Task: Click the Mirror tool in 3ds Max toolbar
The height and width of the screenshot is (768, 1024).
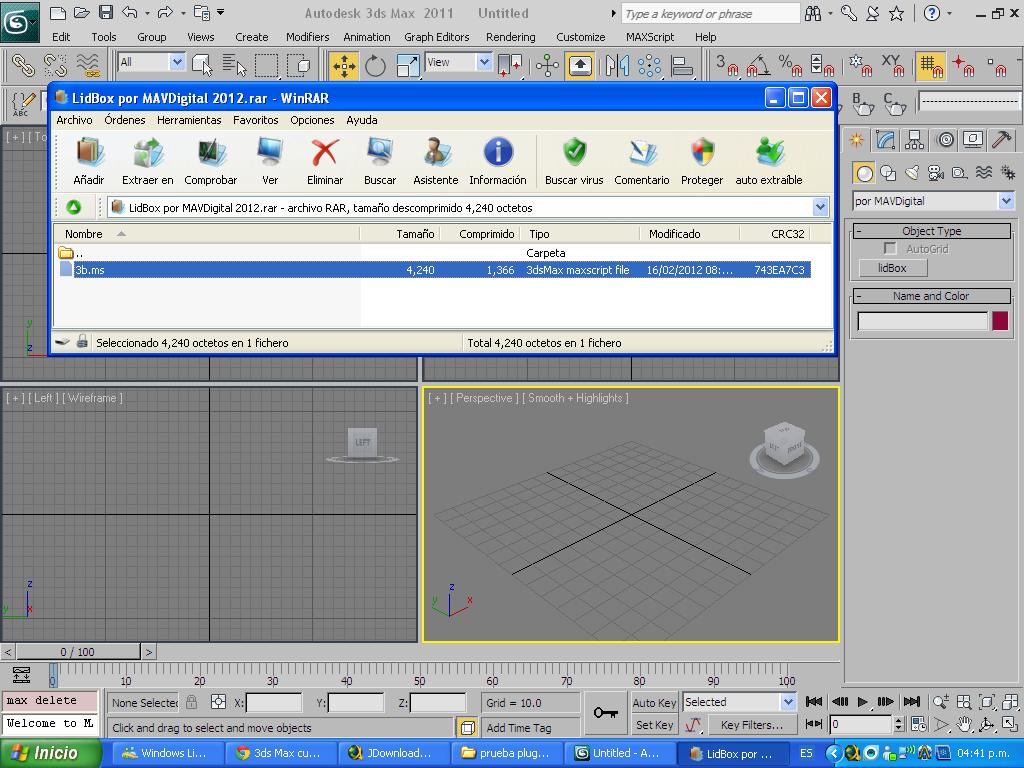Action: (617, 65)
